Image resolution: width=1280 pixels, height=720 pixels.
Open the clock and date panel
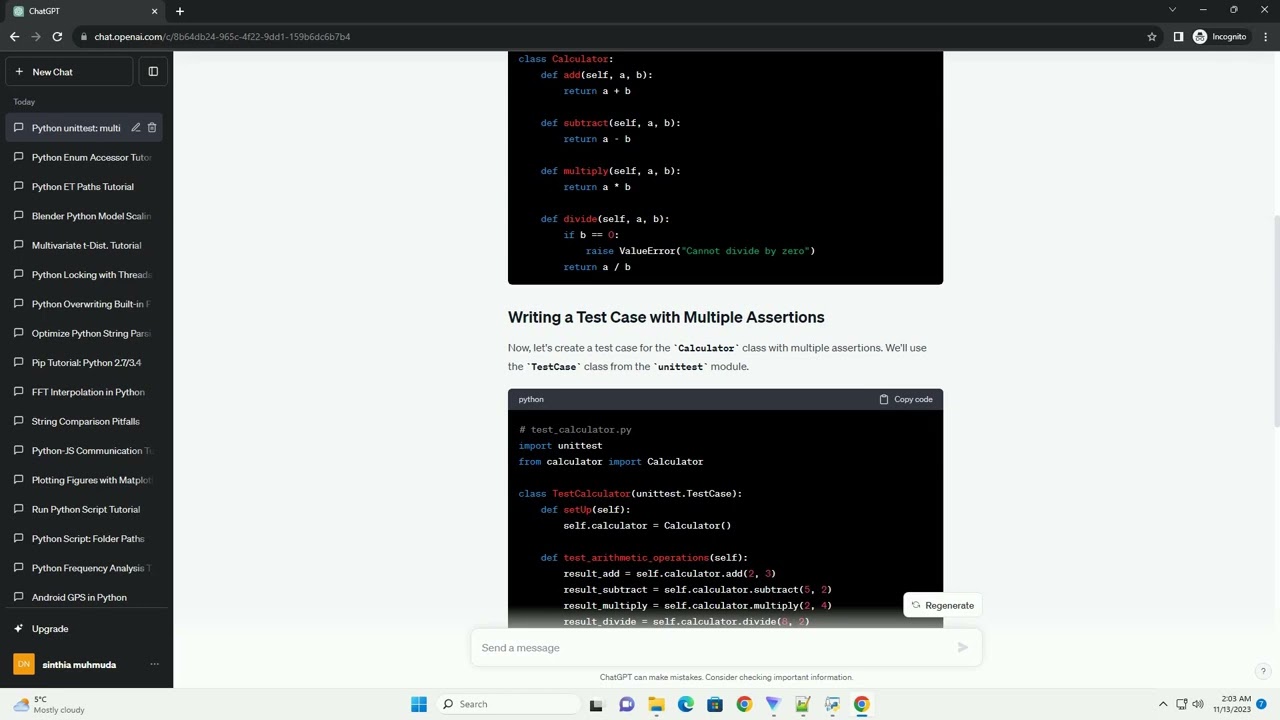(1232, 704)
